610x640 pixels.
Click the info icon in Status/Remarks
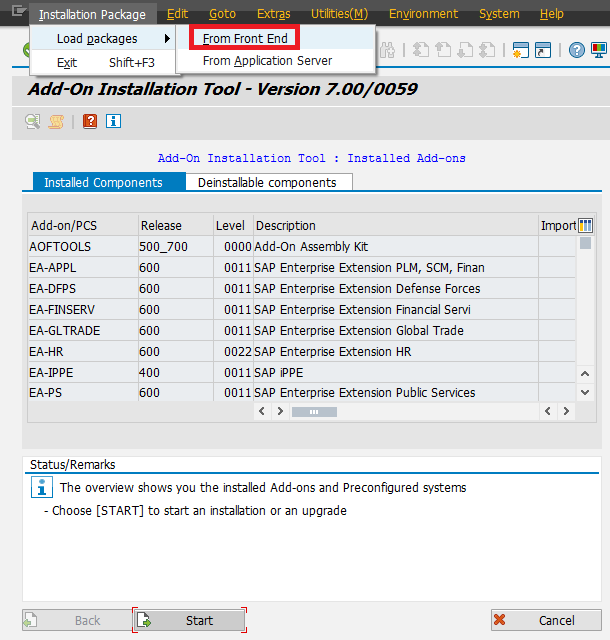pos(41,487)
